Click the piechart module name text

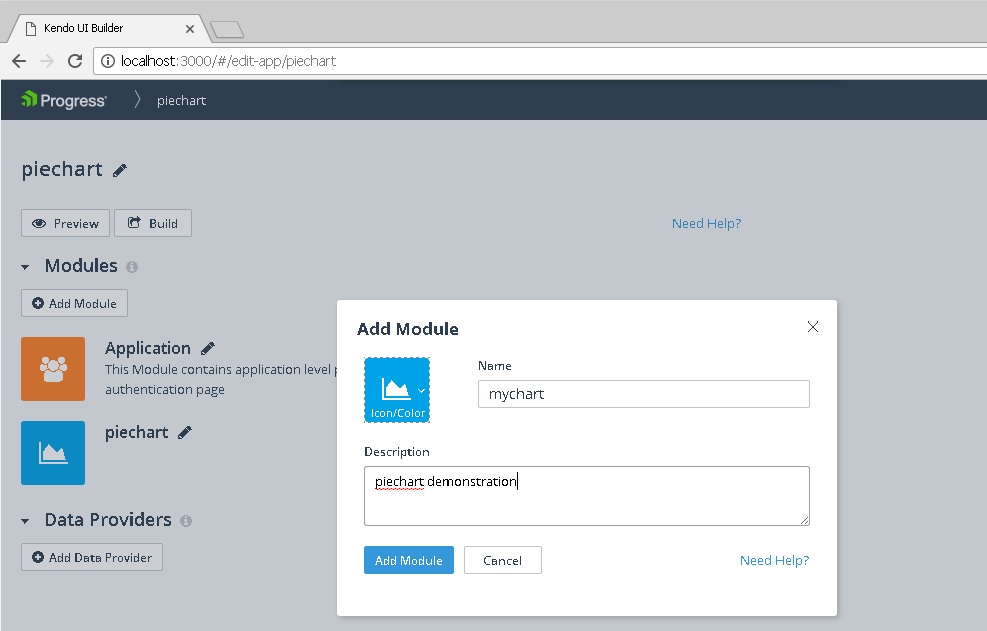tap(136, 433)
